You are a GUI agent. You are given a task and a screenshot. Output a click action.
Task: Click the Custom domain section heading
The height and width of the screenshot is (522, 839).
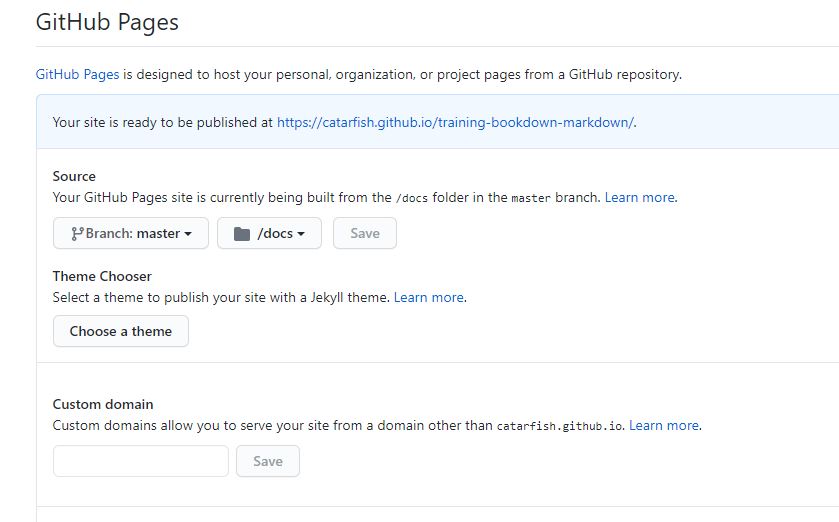coord(103,404)
